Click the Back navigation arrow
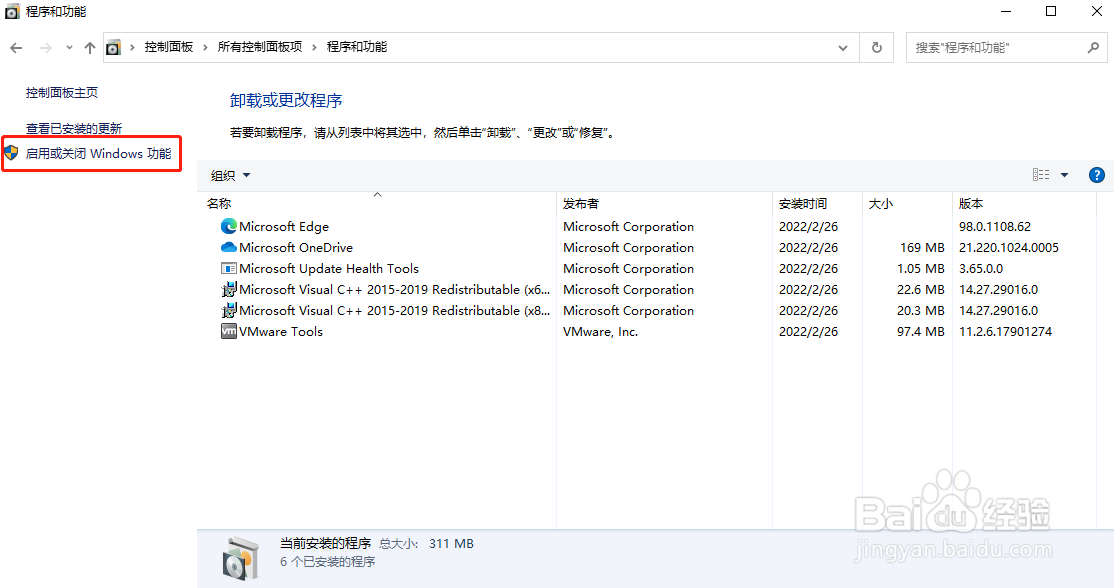This screenshot has height=588, width=1114. [x=16, y=48]
